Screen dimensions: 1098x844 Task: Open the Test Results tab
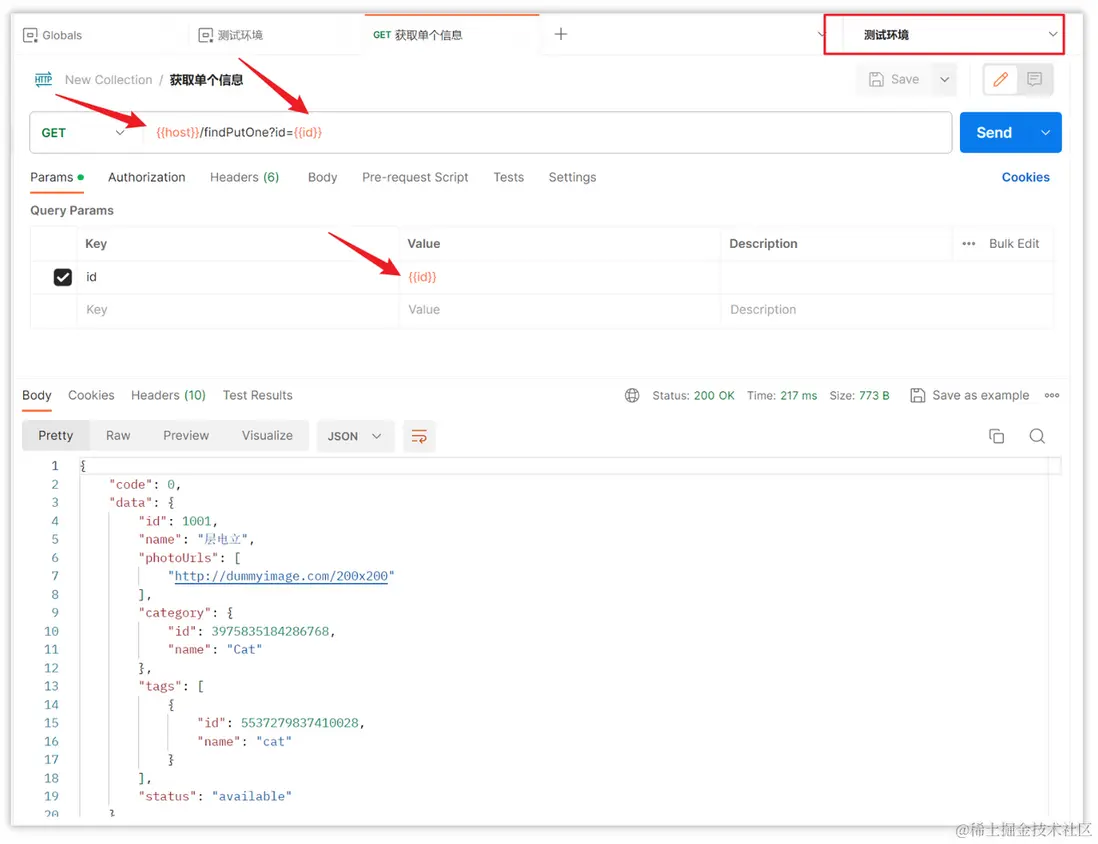tap(258, 396)
